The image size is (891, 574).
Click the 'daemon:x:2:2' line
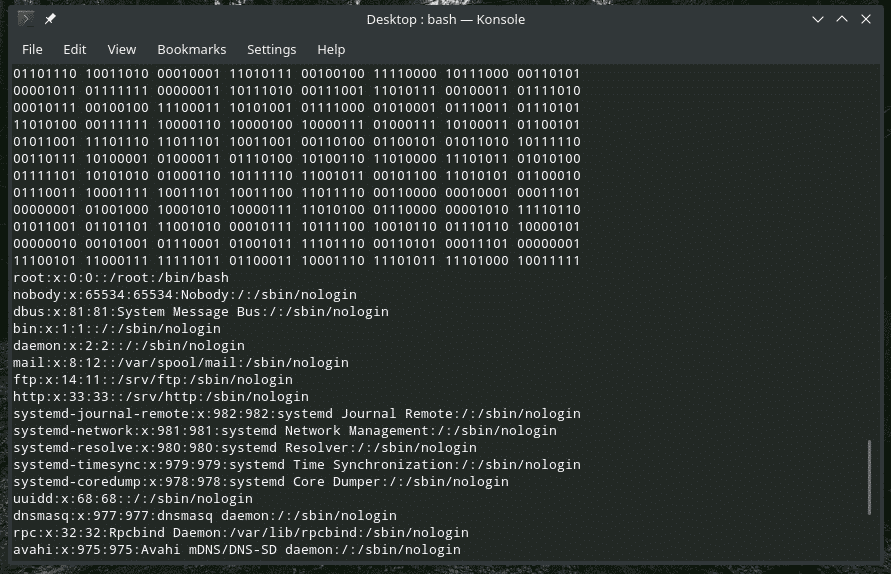pos(128,346)
